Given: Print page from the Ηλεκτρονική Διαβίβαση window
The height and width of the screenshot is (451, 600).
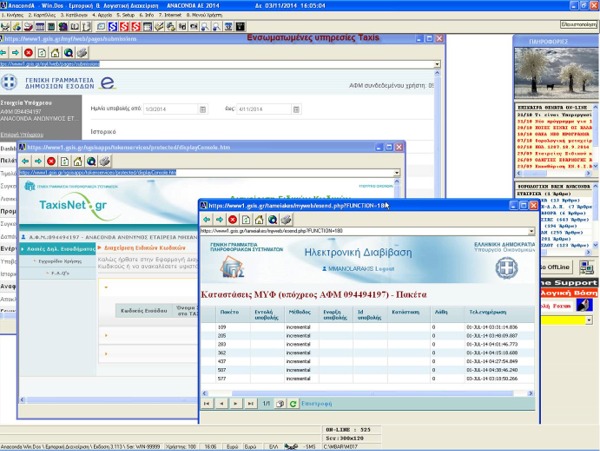Looking at the screenshot, I should [286, 220].
